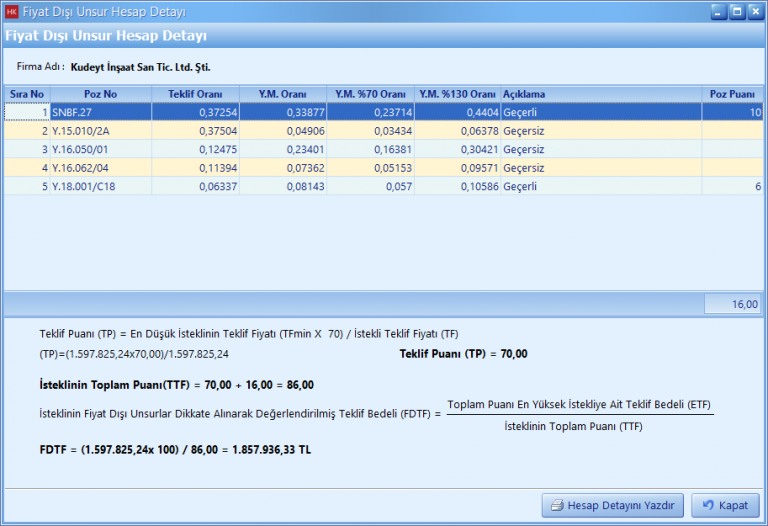Screen dimensions: 768x526
Task: Minimize the Fiyat Dışı Unsur window
Action: (x=718, y=12)
